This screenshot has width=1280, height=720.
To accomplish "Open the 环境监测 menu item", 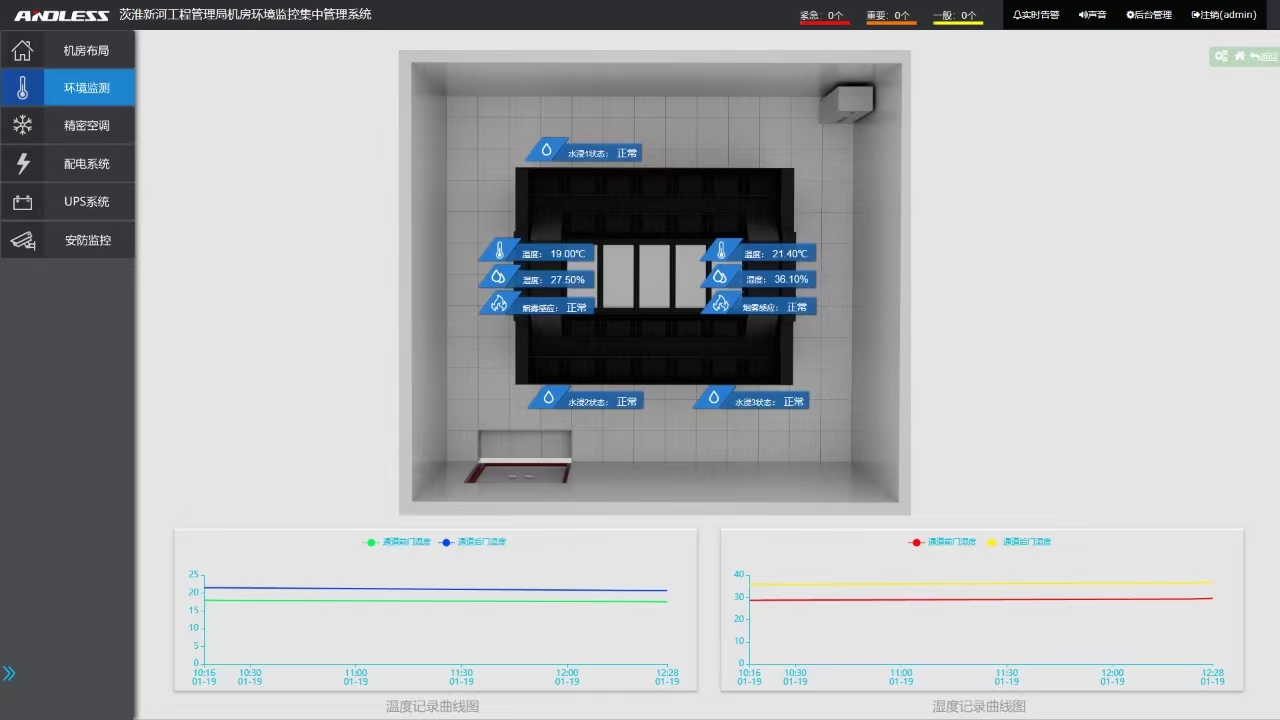I will click(x=86, y=88).
